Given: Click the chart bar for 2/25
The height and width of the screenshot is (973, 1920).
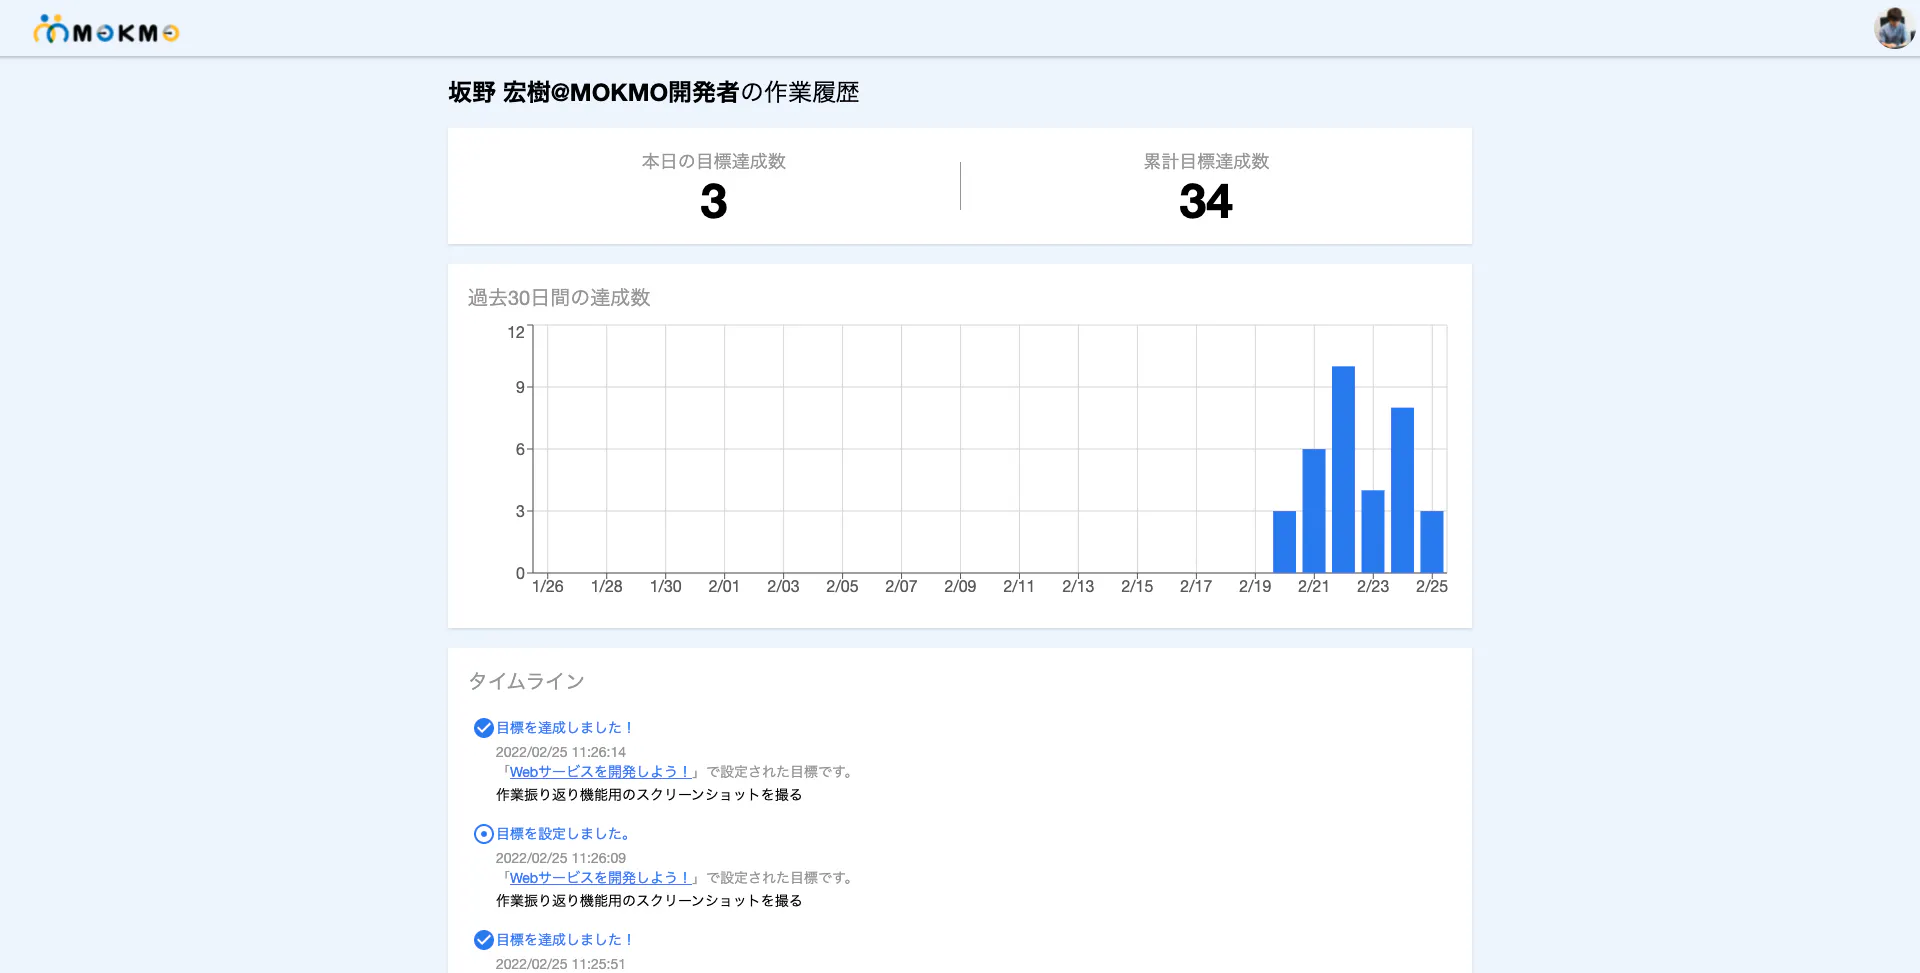Looking at the screenshot, I should click(1431, 542).
